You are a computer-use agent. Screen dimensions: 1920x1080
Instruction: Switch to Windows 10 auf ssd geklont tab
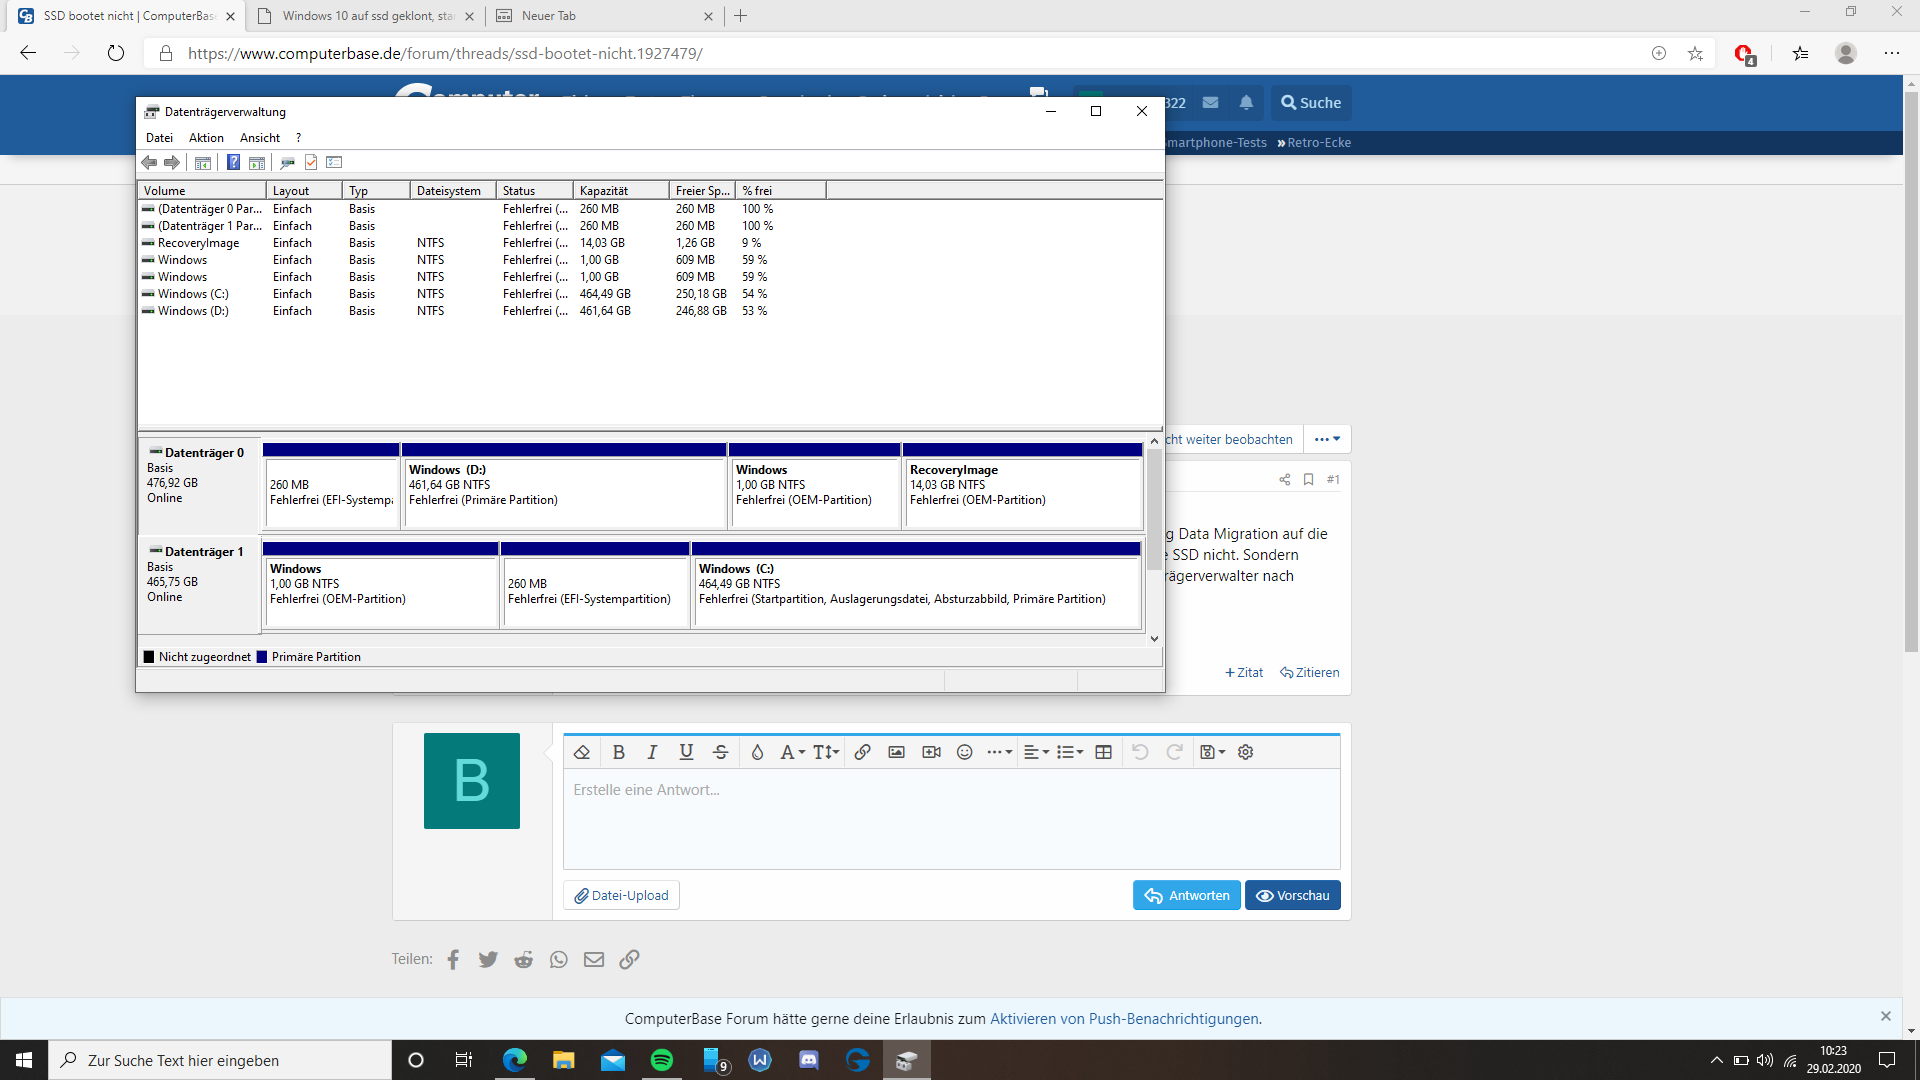tap(366, 16)
